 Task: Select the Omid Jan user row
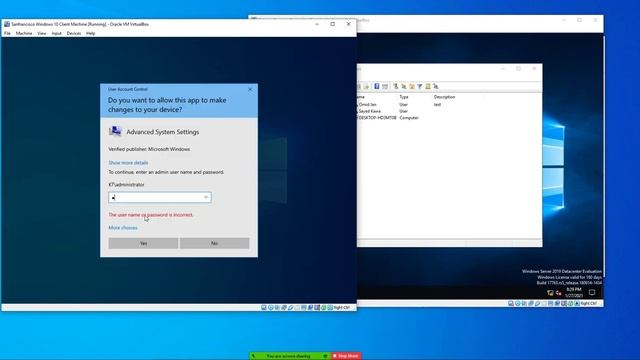(368, 104)
